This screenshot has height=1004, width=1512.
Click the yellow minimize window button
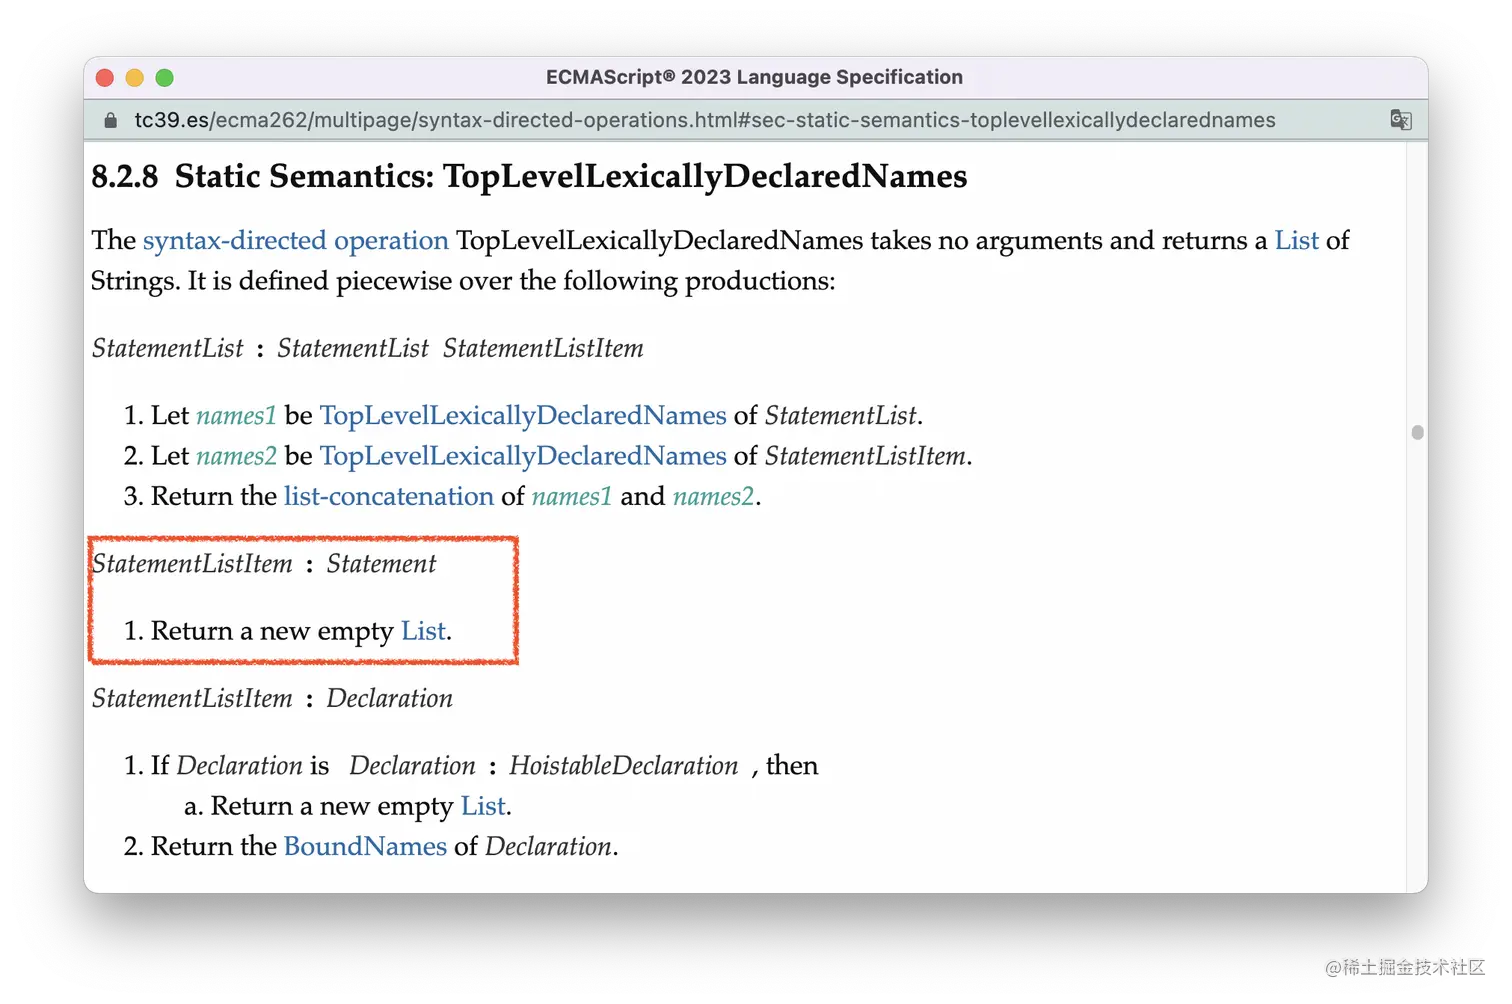click(x=135, y=78)
